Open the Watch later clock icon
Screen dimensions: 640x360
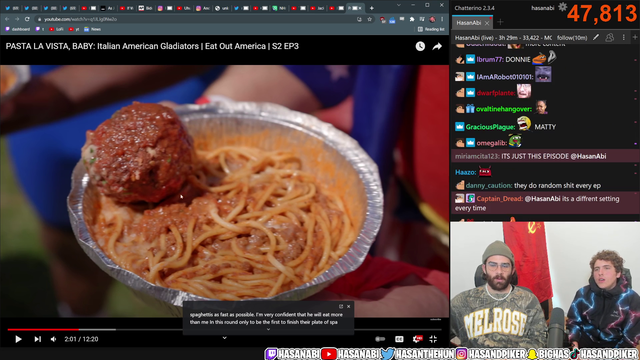[x=420, y=47]
